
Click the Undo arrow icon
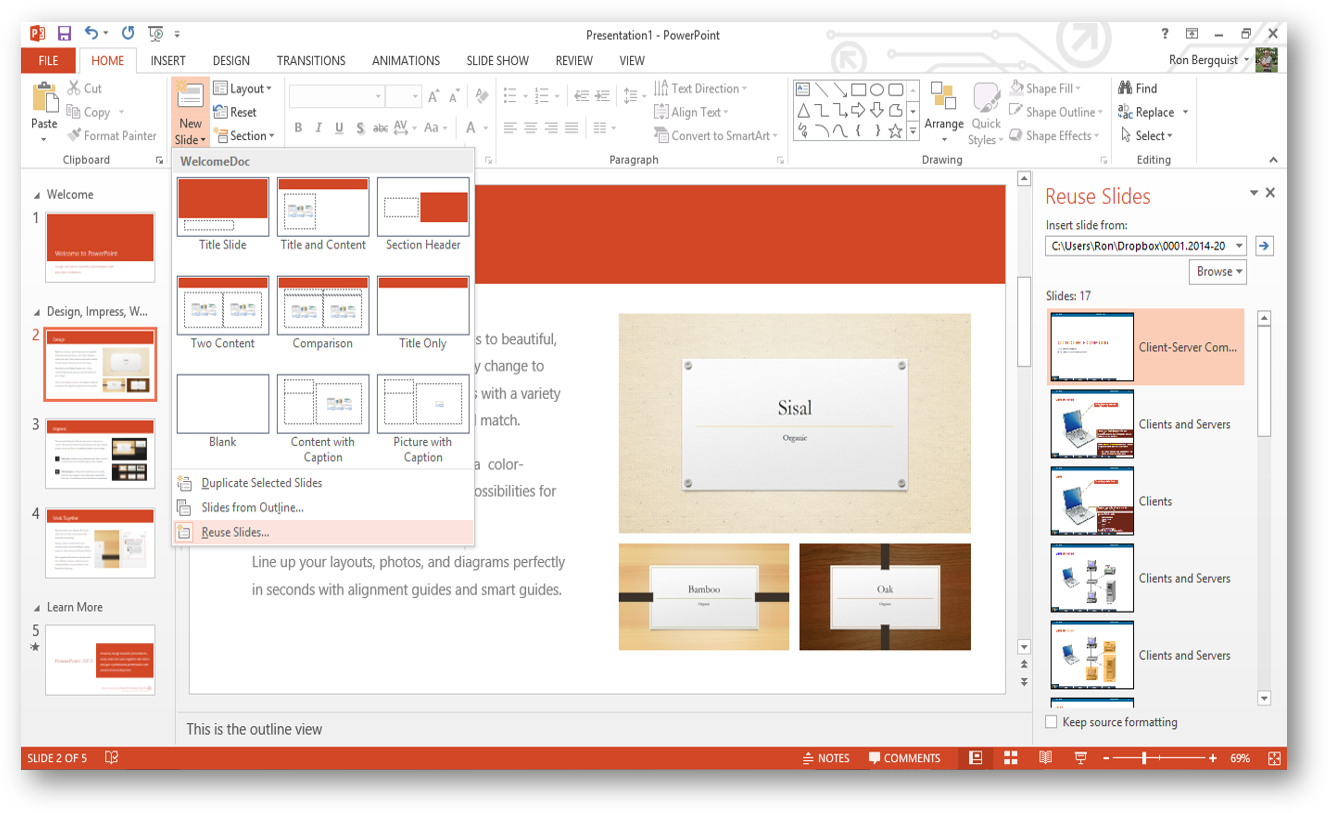(x=92, y=34)
